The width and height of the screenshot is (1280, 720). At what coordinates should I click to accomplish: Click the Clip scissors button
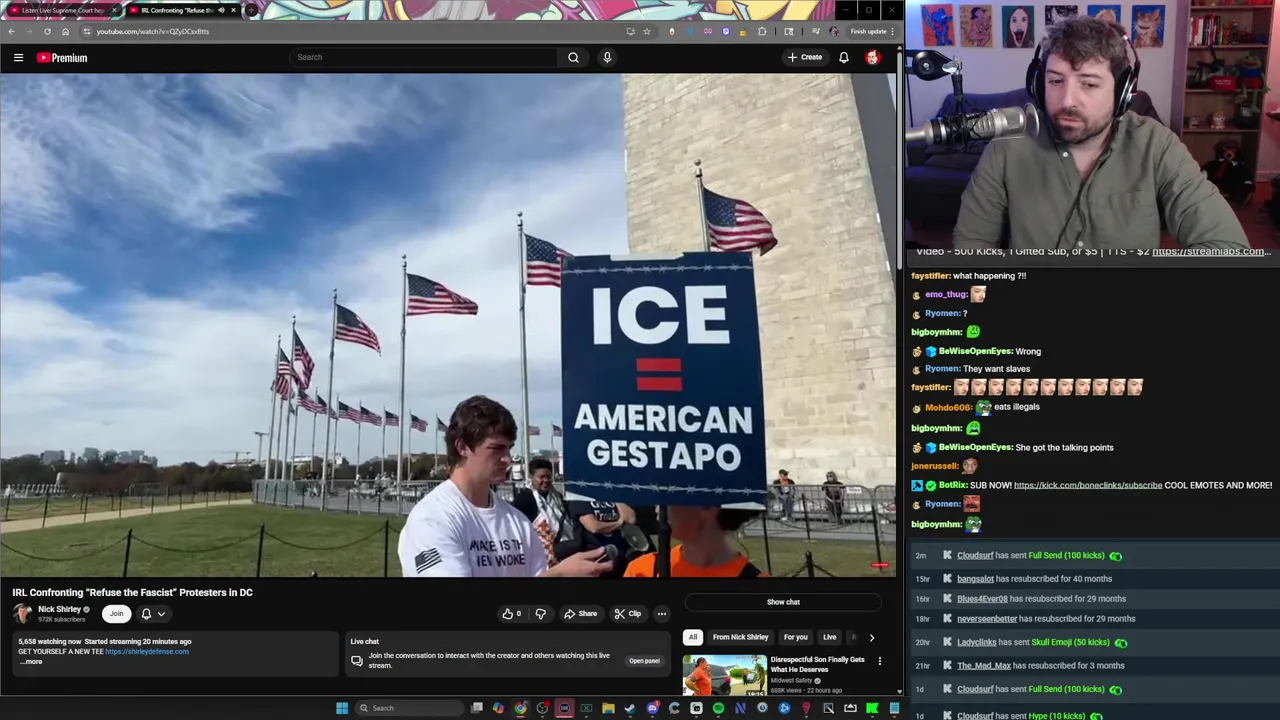click(628, 614)
